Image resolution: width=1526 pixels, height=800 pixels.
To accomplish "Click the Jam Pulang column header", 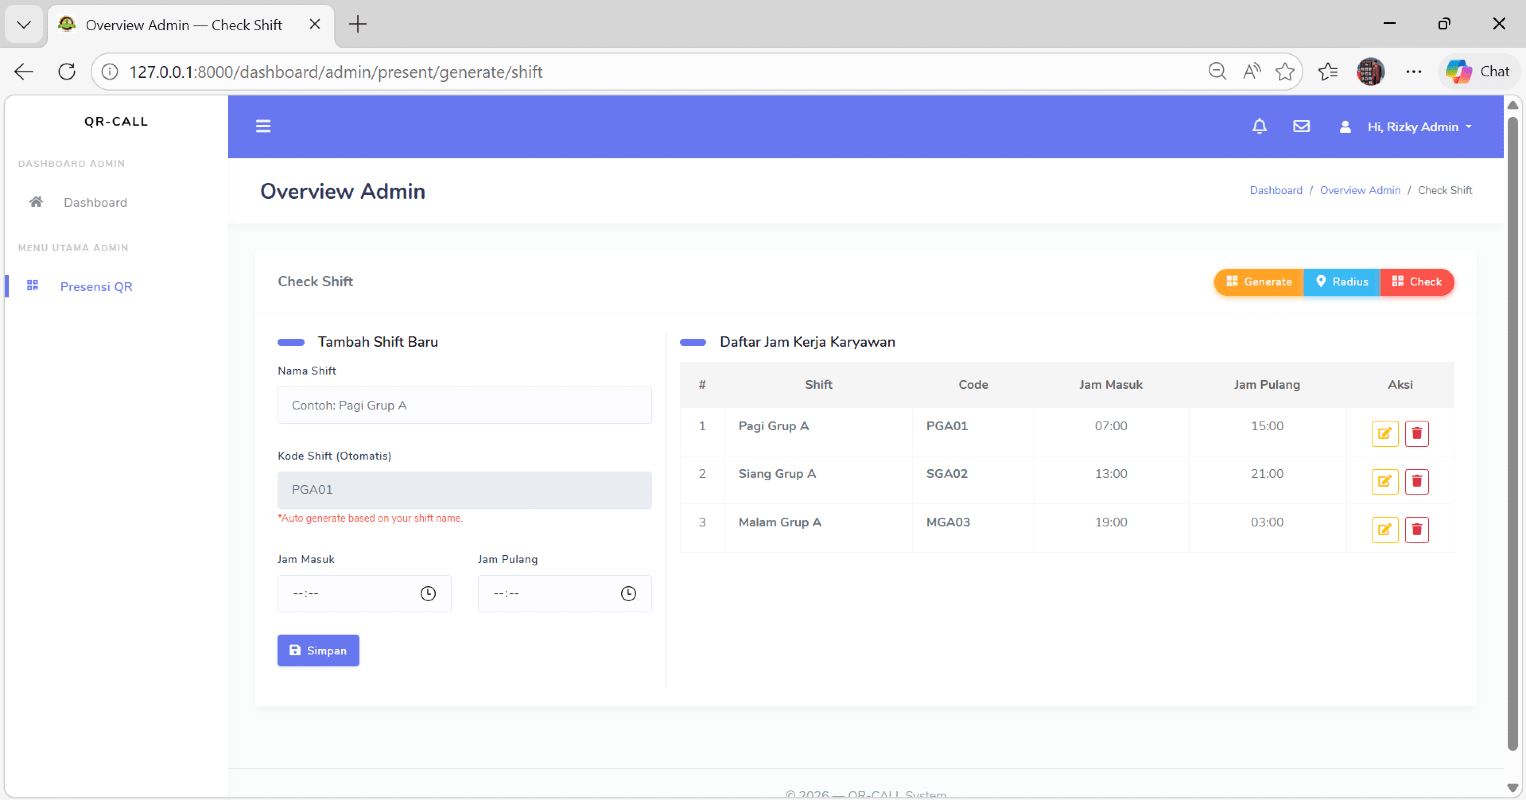I will coord(1267,385).
